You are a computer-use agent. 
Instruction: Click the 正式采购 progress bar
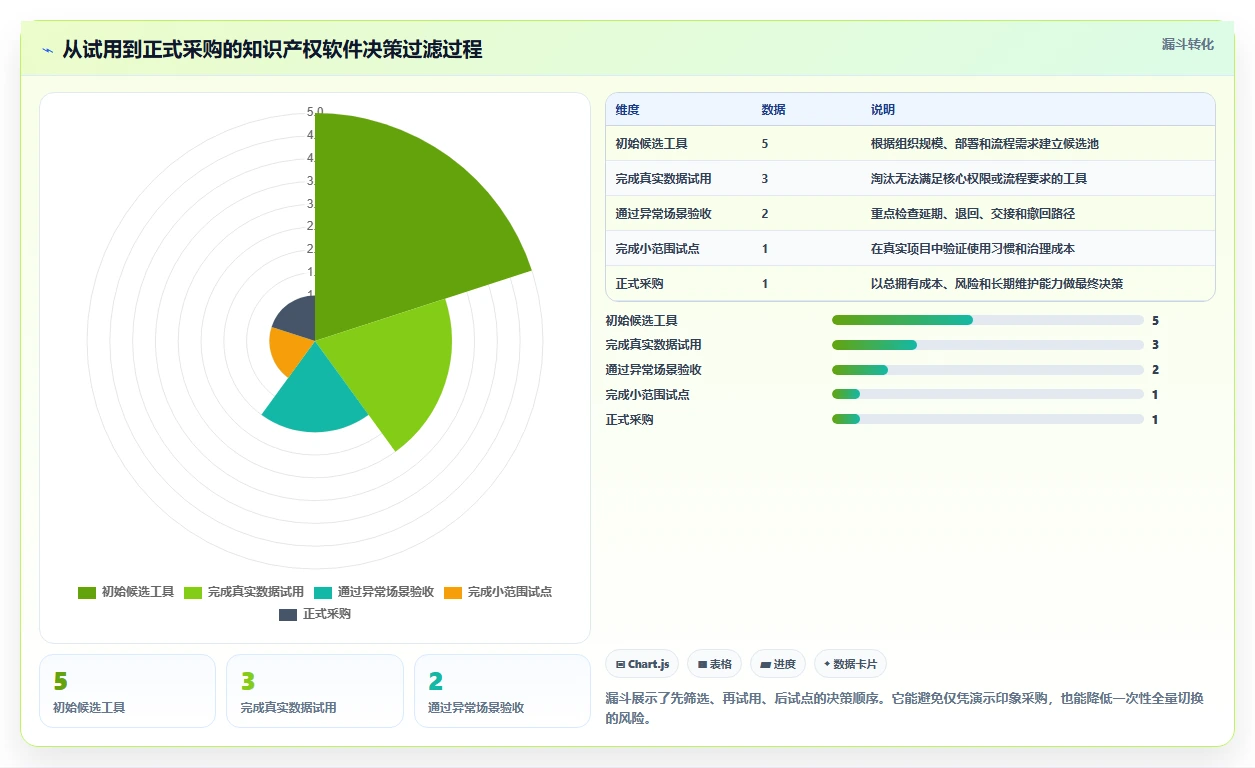988,419
